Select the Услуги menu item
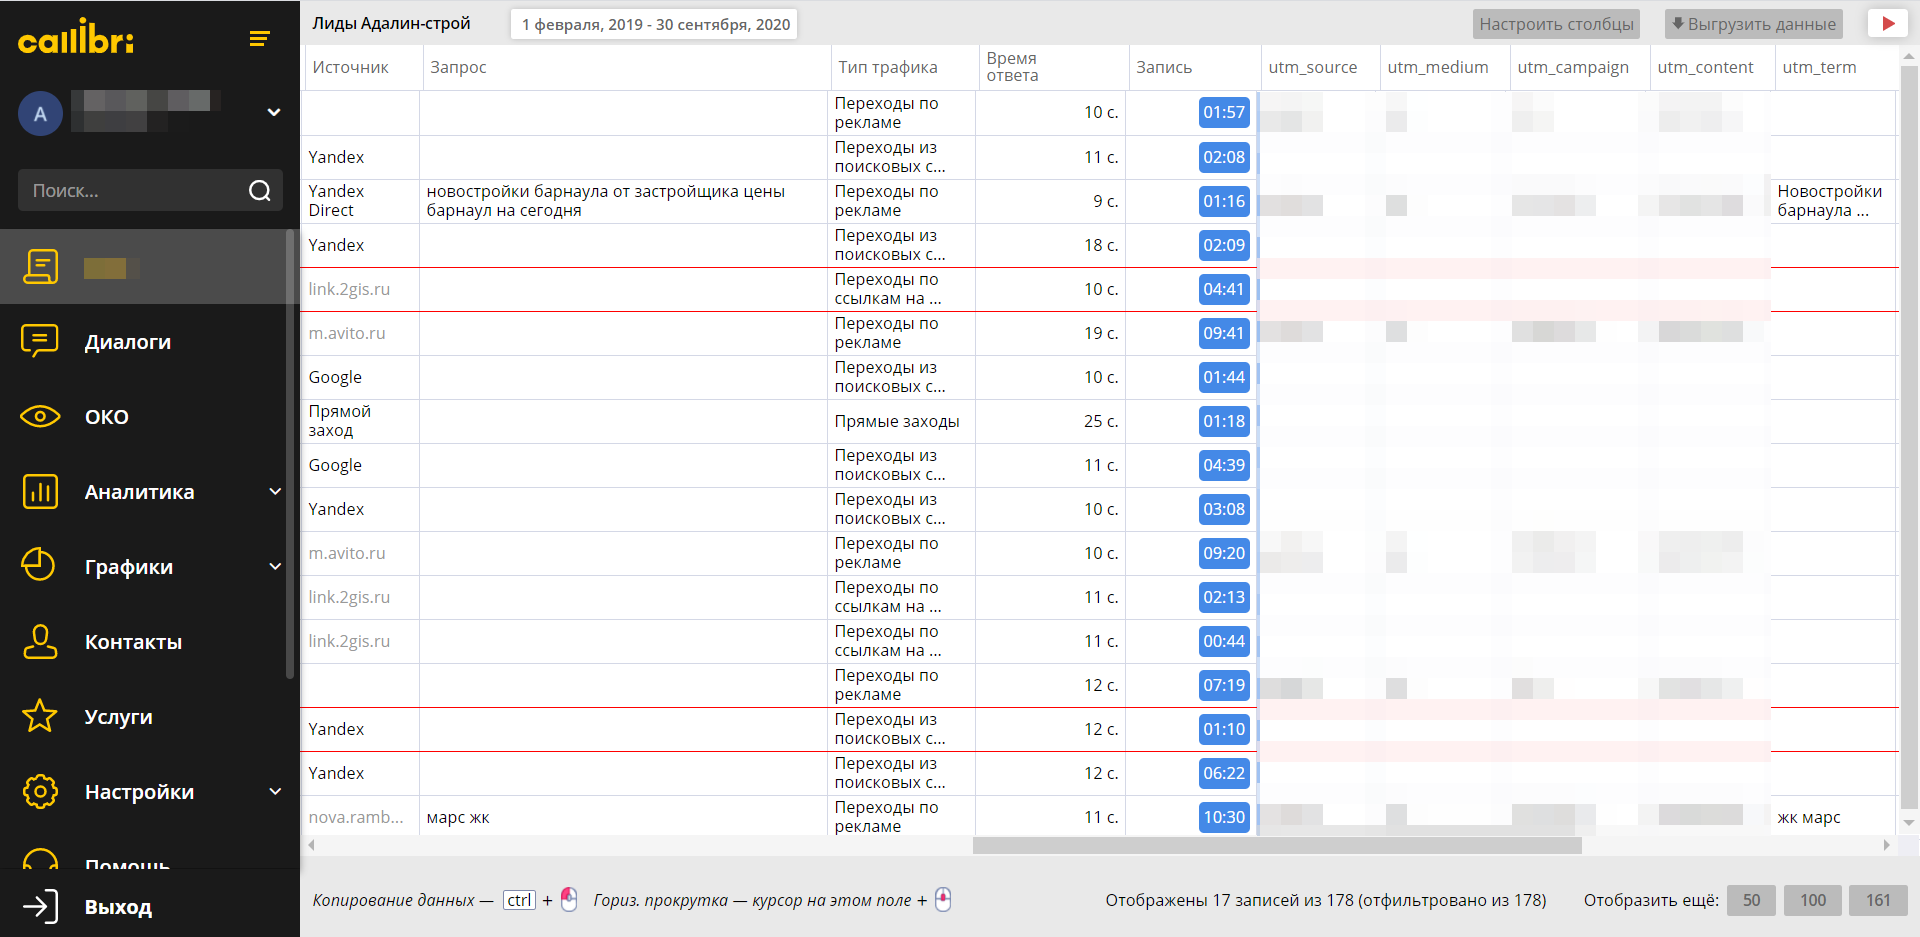The image size is (1920, 937). point(118,717)
